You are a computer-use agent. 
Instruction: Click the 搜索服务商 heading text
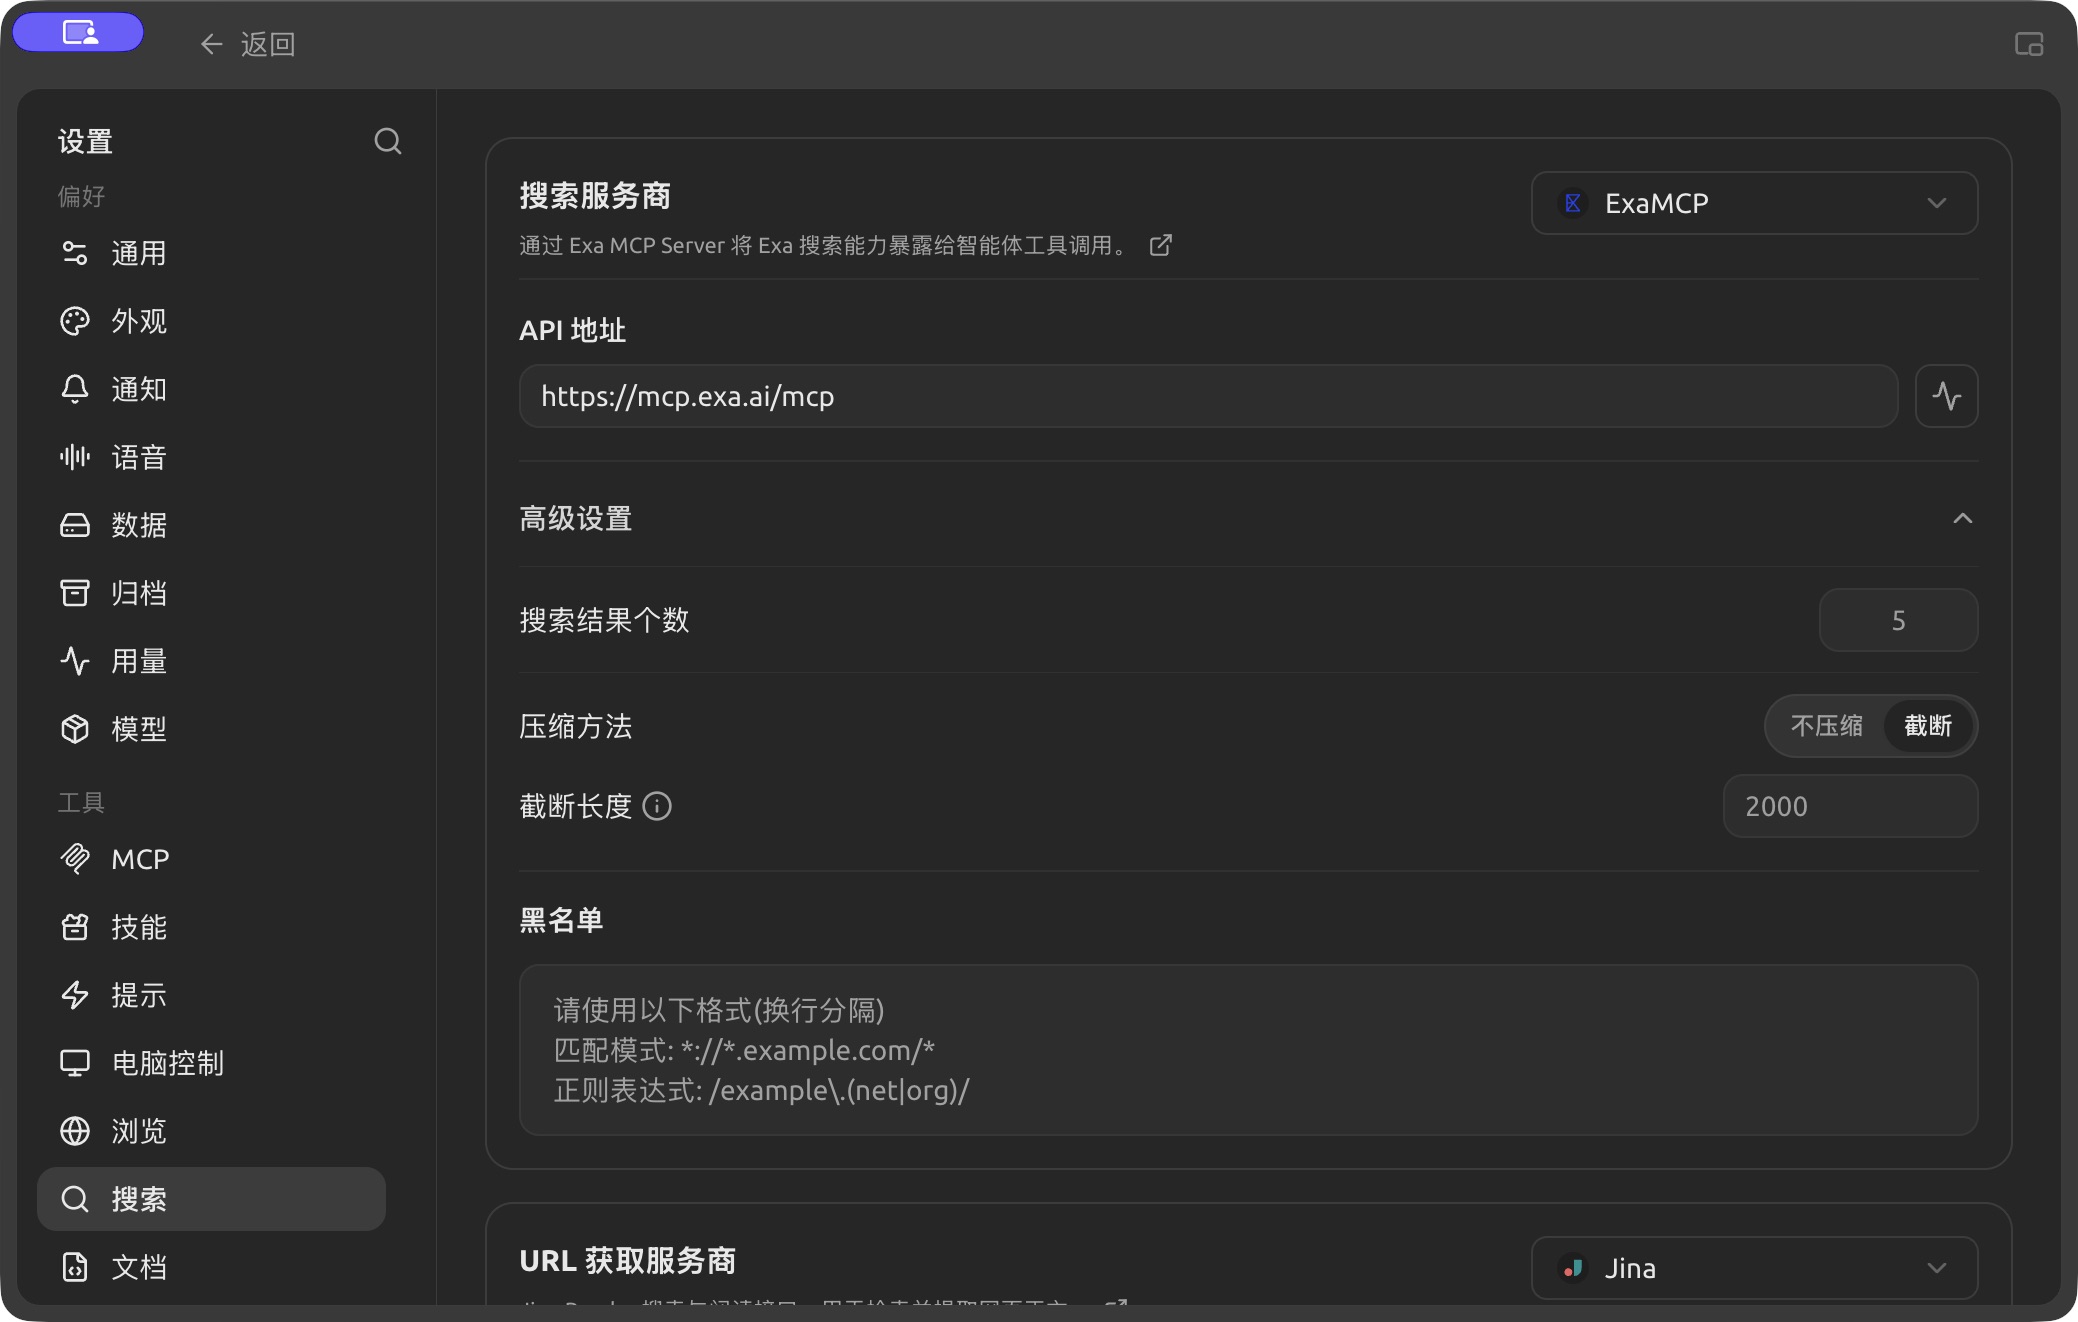click(595, 196)
